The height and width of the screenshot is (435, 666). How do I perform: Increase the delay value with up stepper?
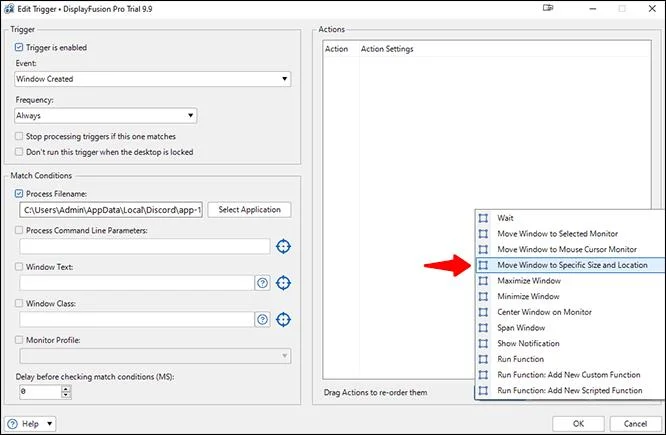(x=65, y=389)
